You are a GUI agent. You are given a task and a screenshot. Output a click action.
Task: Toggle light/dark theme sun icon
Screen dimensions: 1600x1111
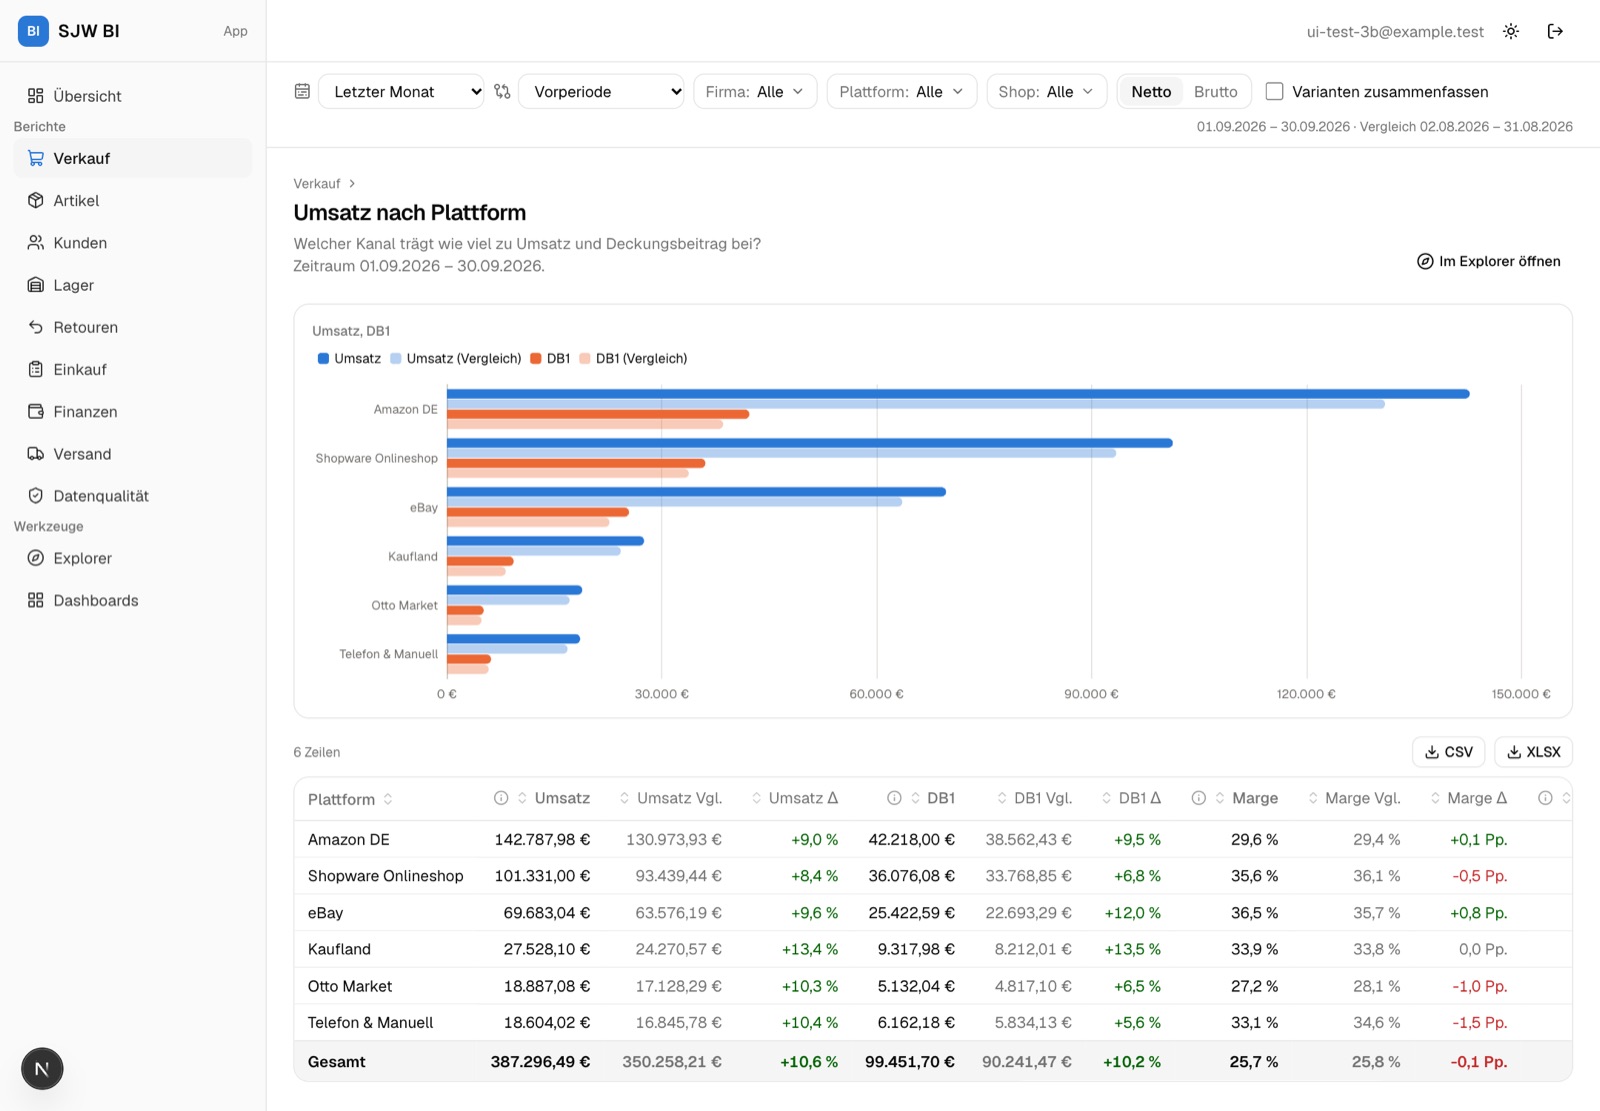pyautogui.click(x=1511, y=31)
